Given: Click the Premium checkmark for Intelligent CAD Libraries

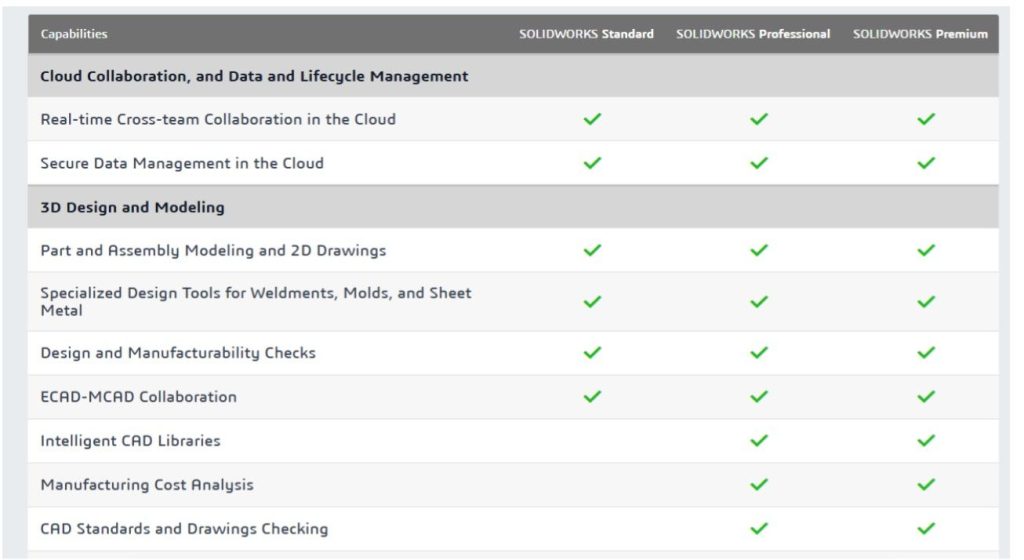Looking at the screenshot, I should 926,441.
